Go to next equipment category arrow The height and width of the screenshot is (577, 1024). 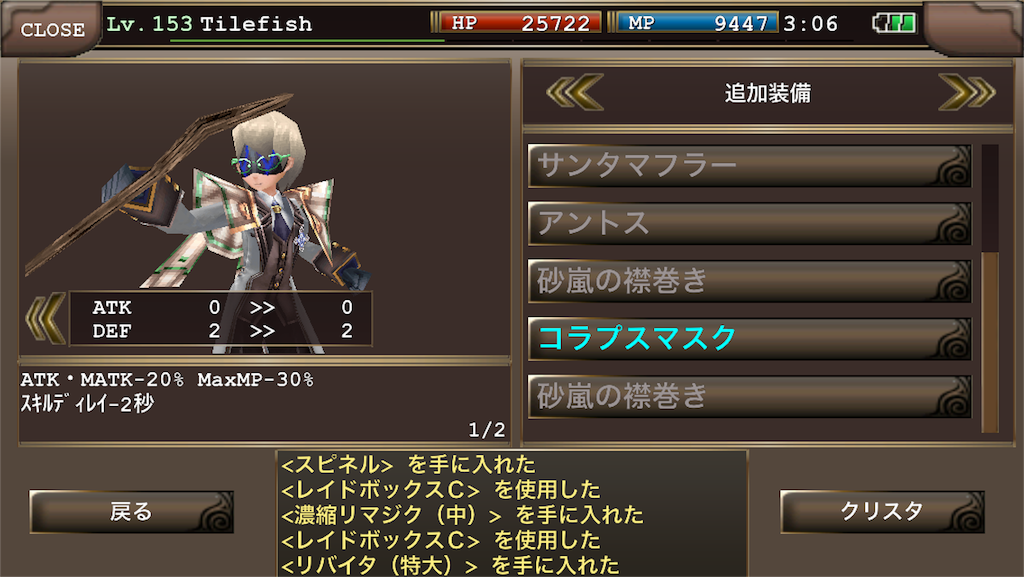pos(967,92)
